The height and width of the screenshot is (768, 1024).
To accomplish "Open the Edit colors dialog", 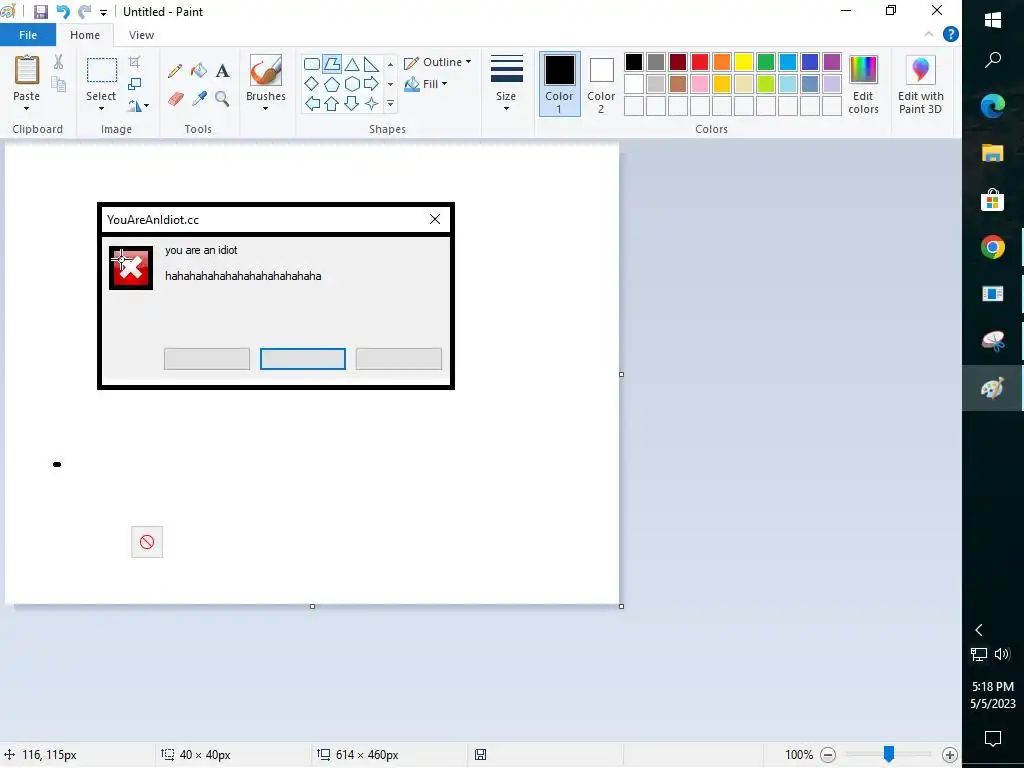I will click(x=863, y=85).
